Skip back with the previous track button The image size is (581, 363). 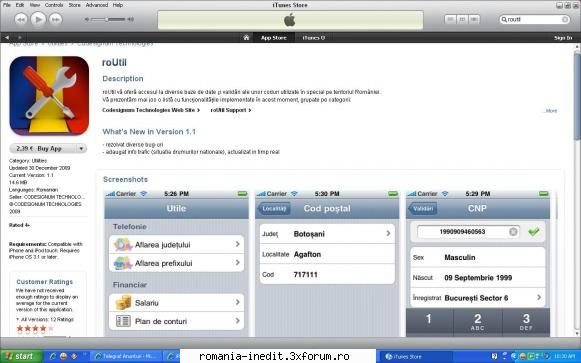pos(21,19)
